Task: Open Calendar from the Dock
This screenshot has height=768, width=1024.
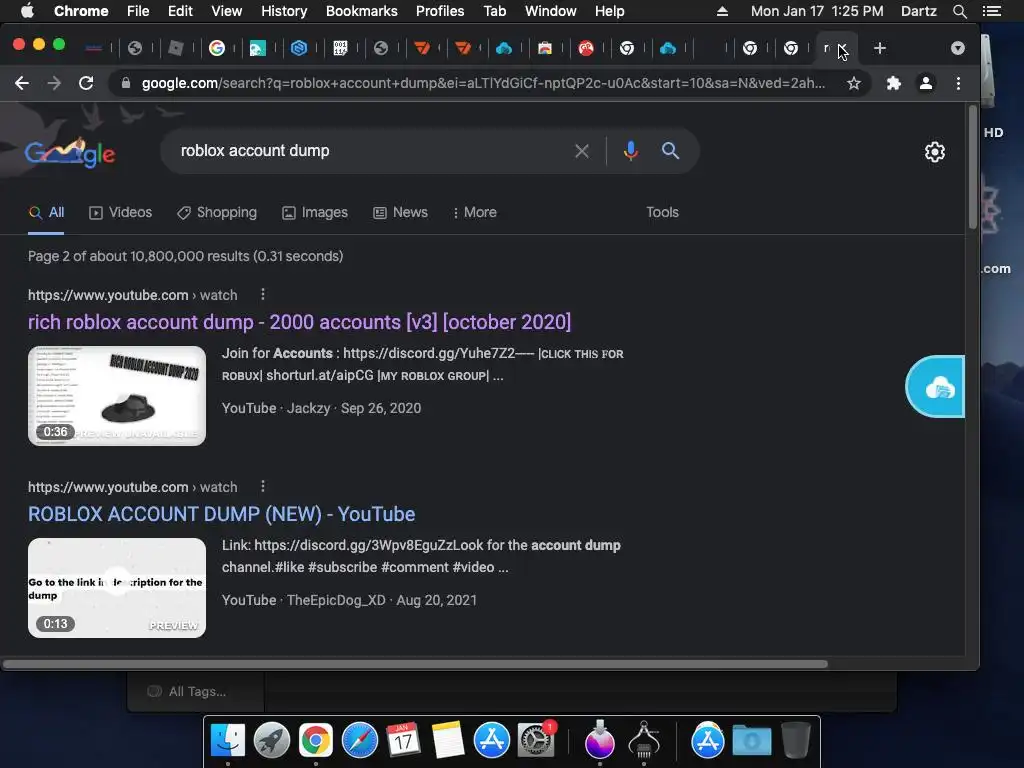Action: click(x=403, y=740)
